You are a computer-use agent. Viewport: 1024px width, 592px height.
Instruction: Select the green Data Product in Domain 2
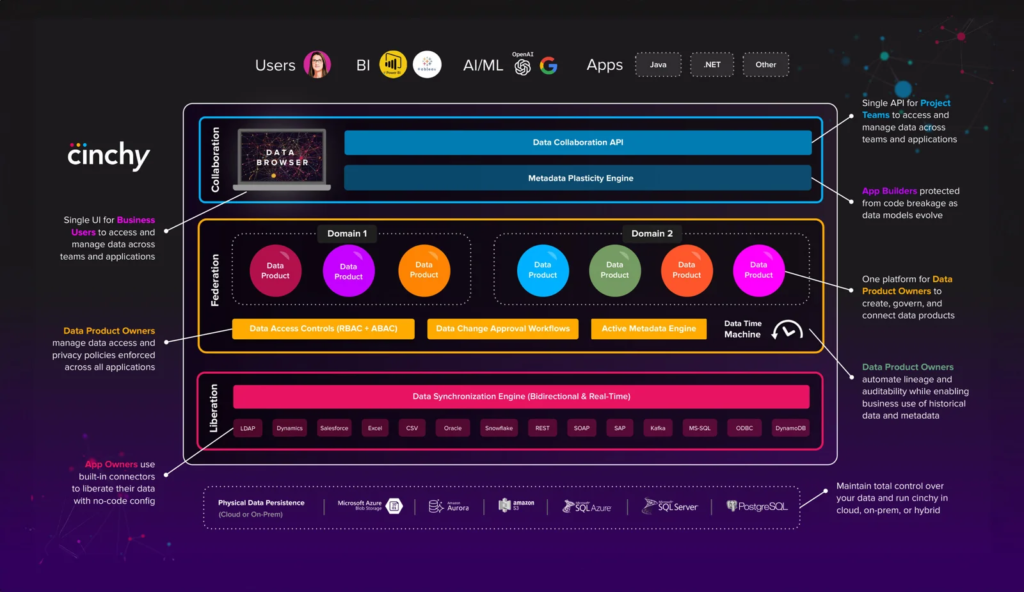[x=615, y=271]
